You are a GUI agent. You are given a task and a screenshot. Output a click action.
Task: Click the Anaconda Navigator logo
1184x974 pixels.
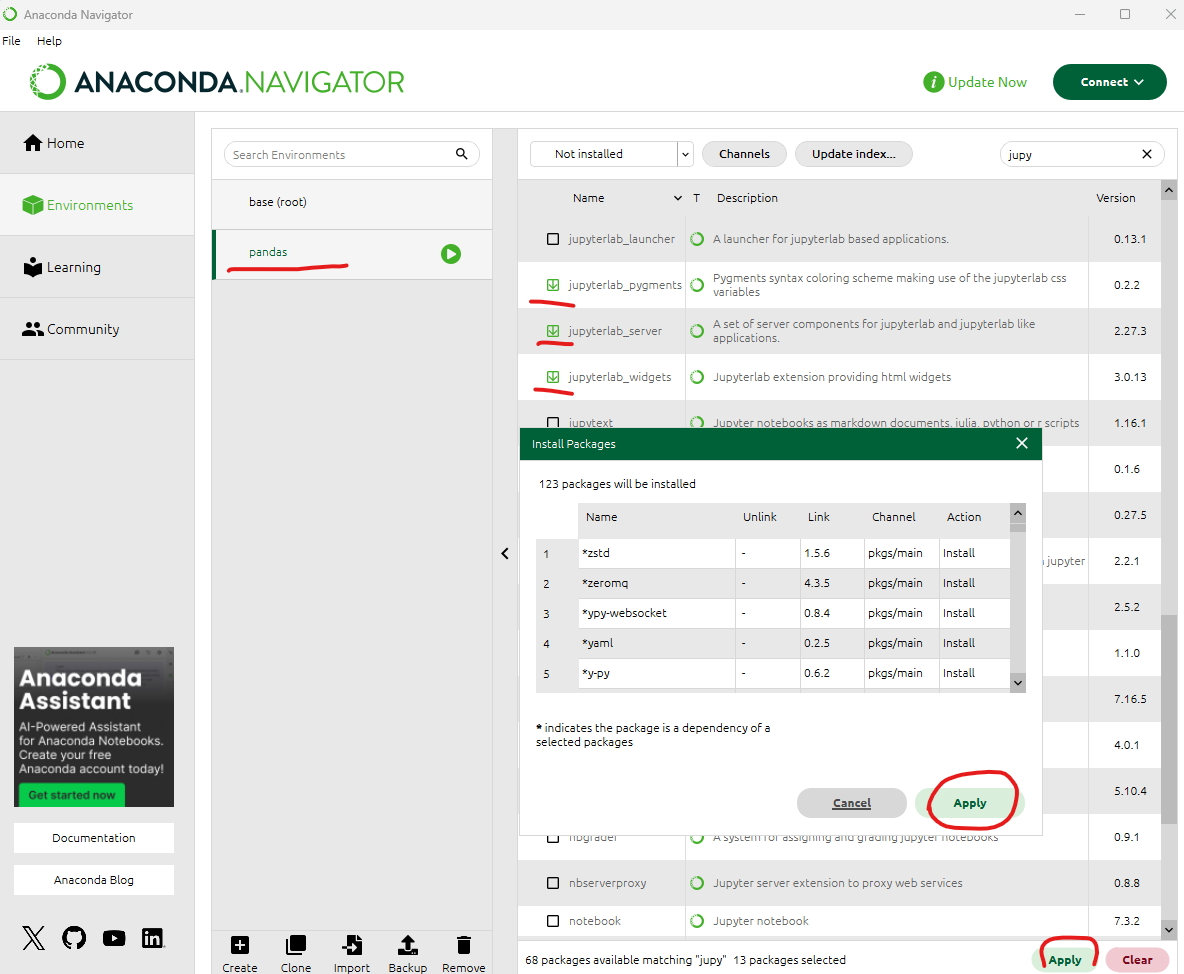pyautogui.click(x=217, y=82)
